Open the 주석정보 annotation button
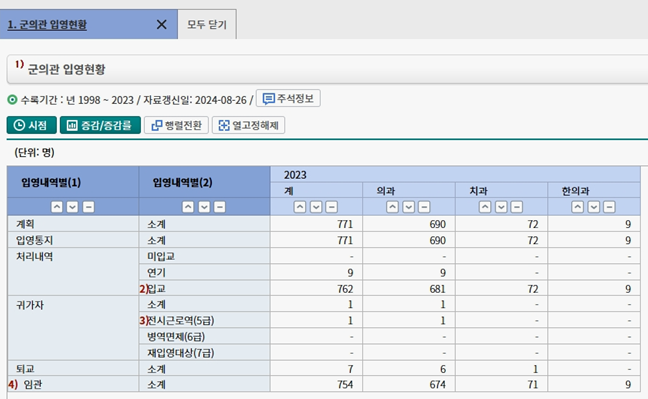 pos(288,98)
